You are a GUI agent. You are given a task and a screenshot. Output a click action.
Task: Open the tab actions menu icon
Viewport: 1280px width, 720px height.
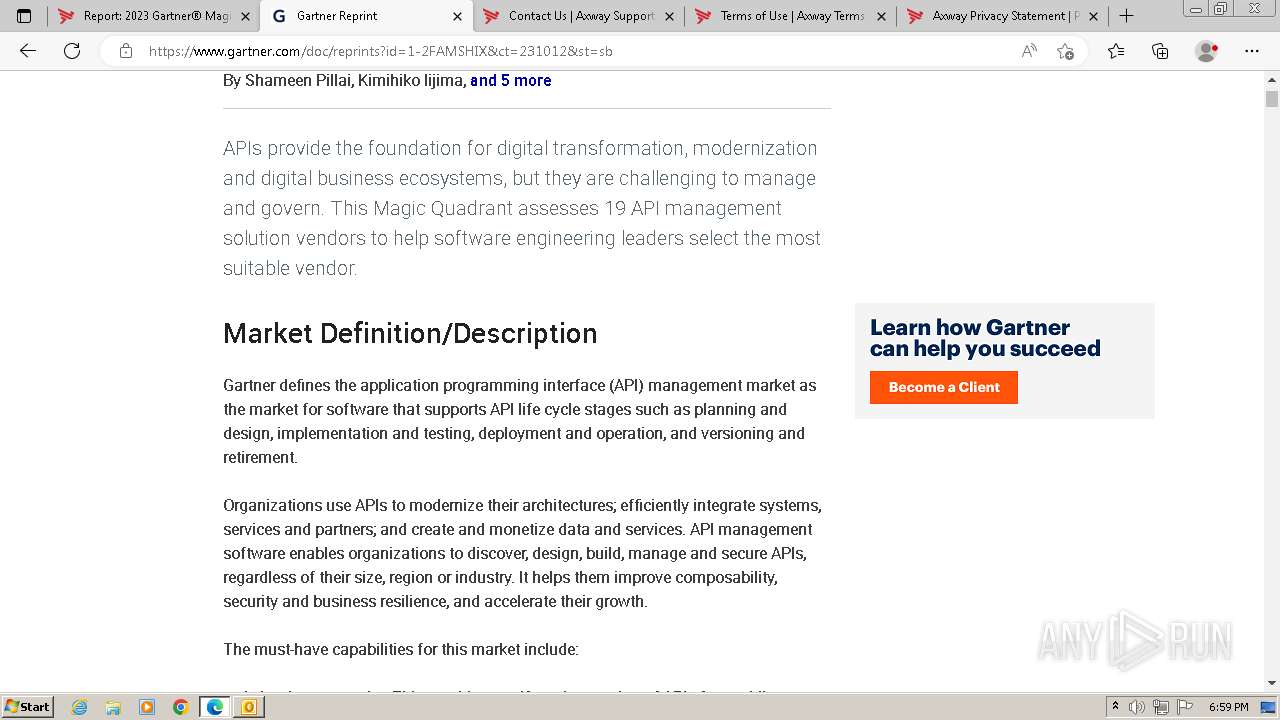click(24, 16)
